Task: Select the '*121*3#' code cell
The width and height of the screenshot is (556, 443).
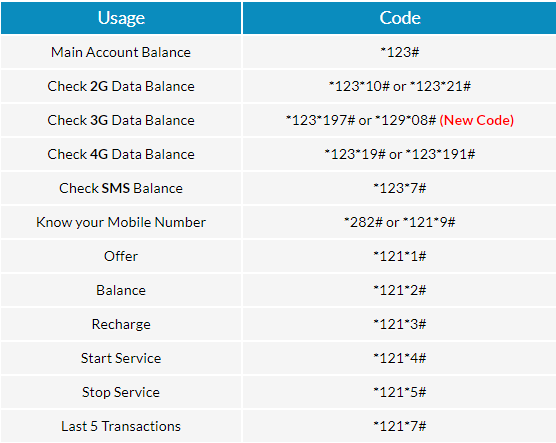Action: [x=400, y=324]
